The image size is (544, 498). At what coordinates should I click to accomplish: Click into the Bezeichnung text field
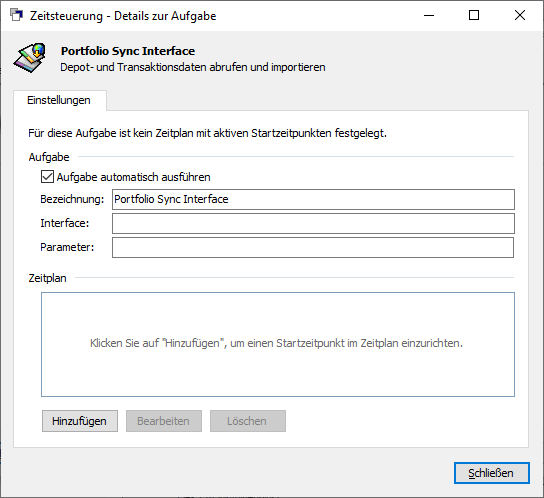[313, 199]
